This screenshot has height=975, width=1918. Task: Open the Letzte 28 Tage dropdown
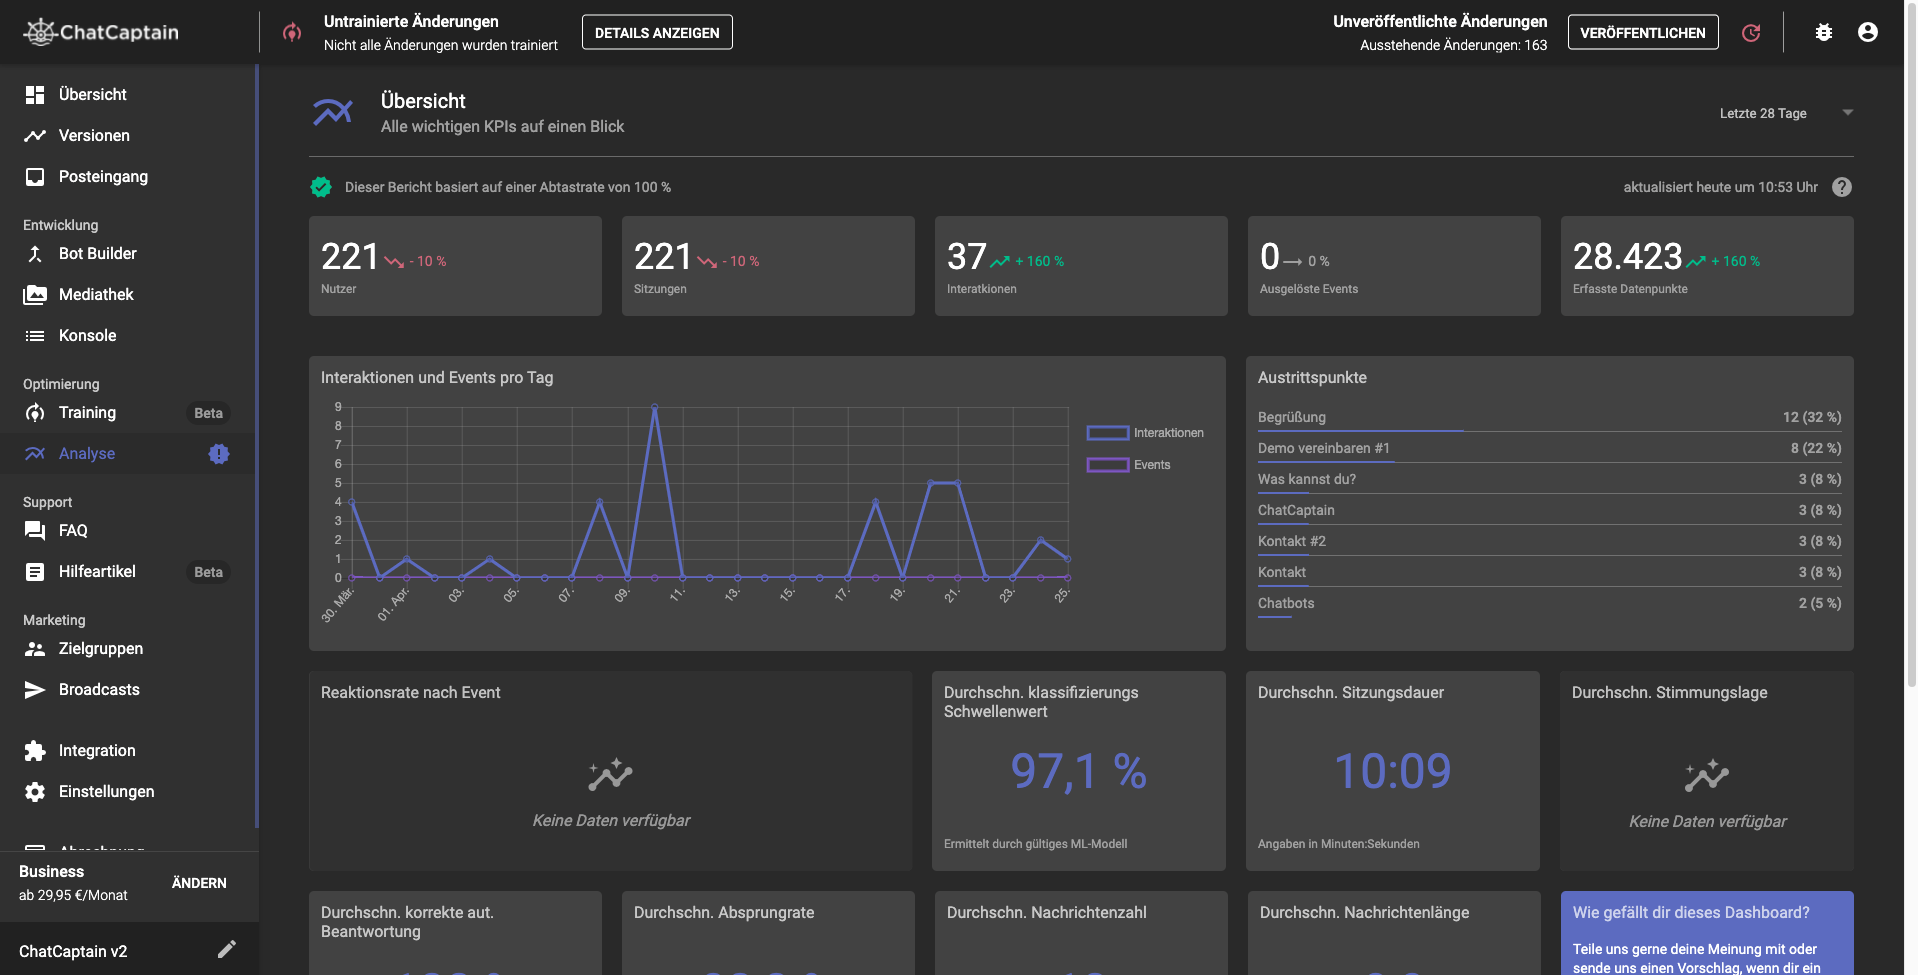(x=1763, y=113)
